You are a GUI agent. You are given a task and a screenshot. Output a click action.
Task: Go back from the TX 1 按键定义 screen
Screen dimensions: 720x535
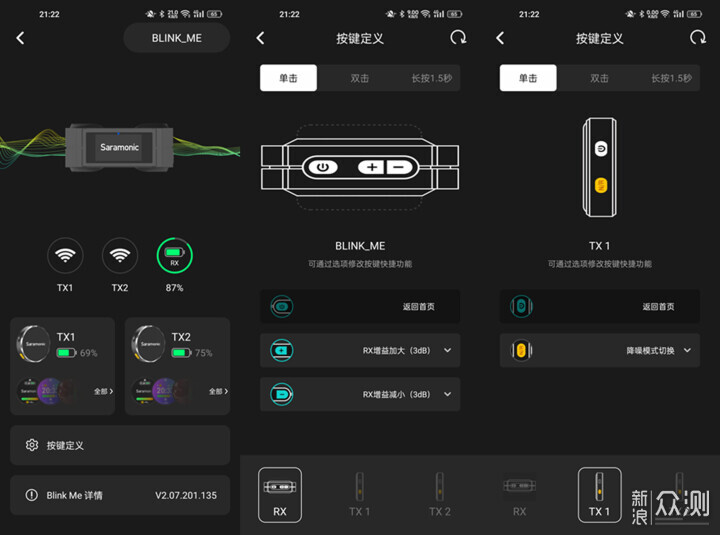501,38
